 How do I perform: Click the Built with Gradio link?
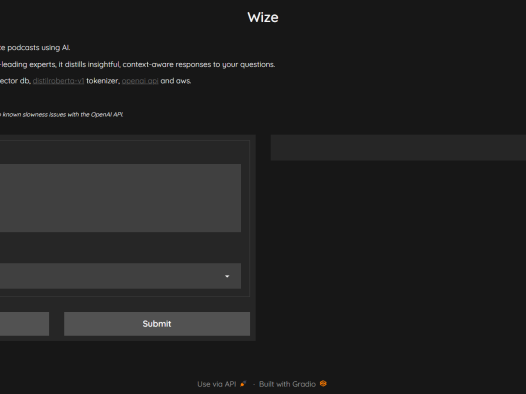pos(293,384)
